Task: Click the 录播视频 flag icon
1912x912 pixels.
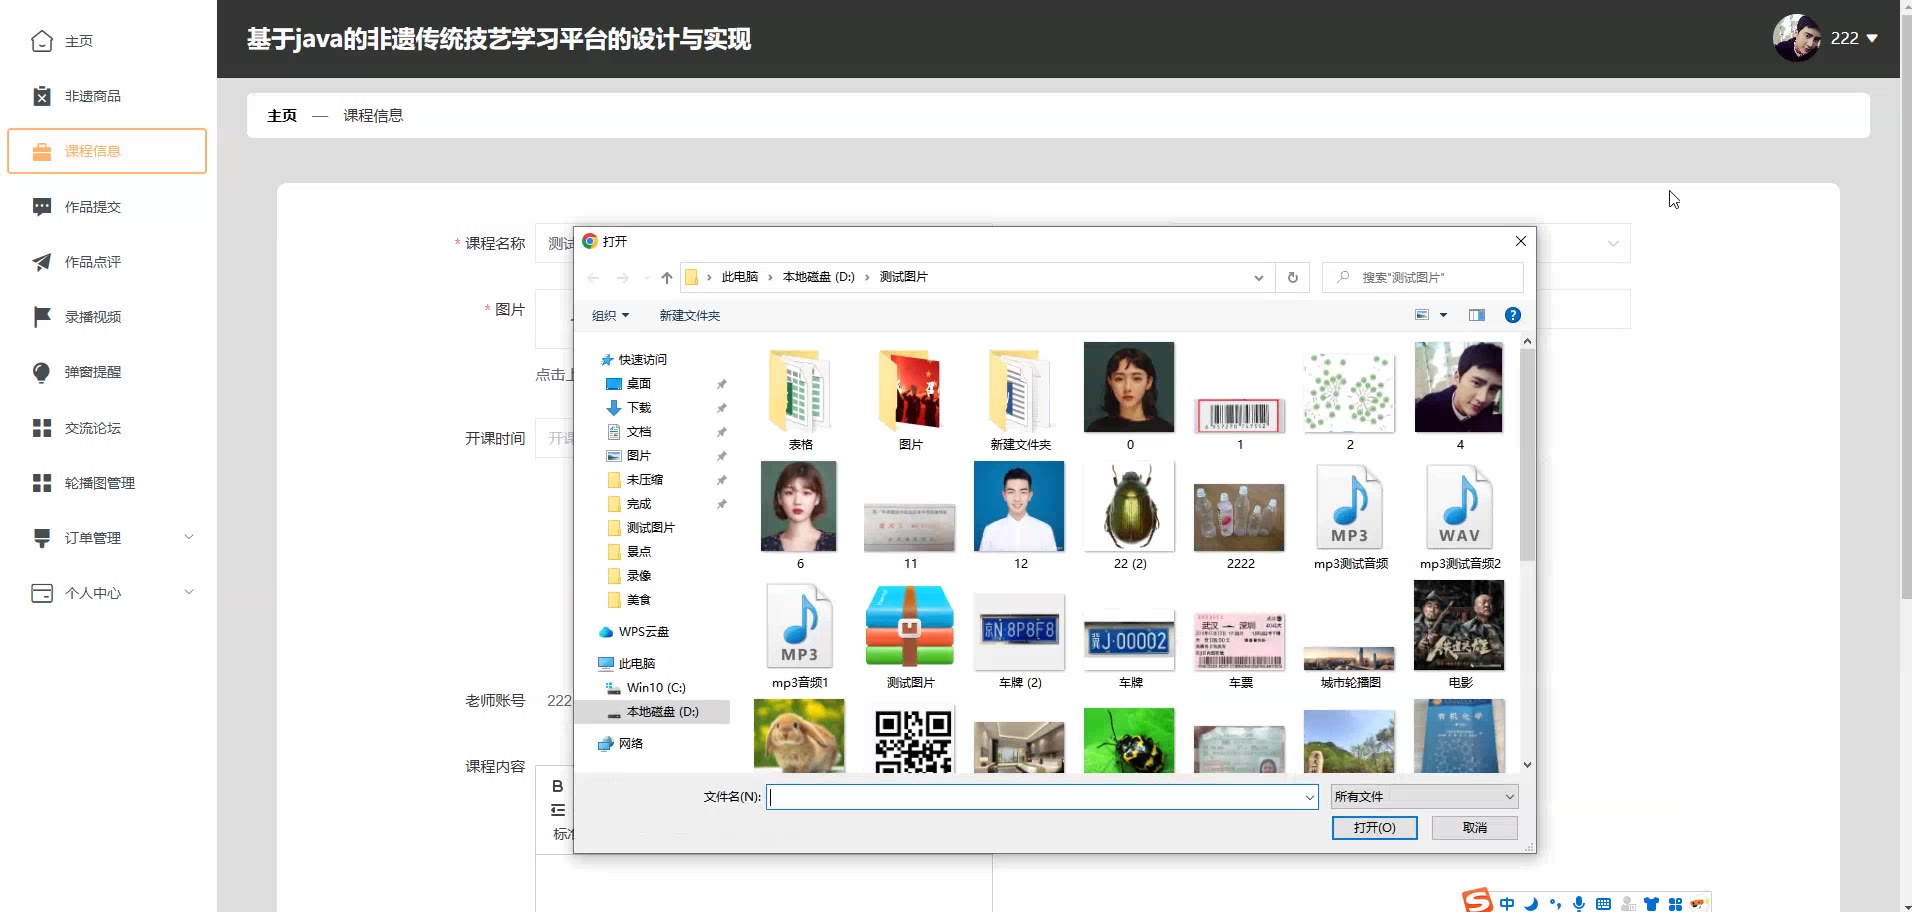Action: click(x=42, y=317)
